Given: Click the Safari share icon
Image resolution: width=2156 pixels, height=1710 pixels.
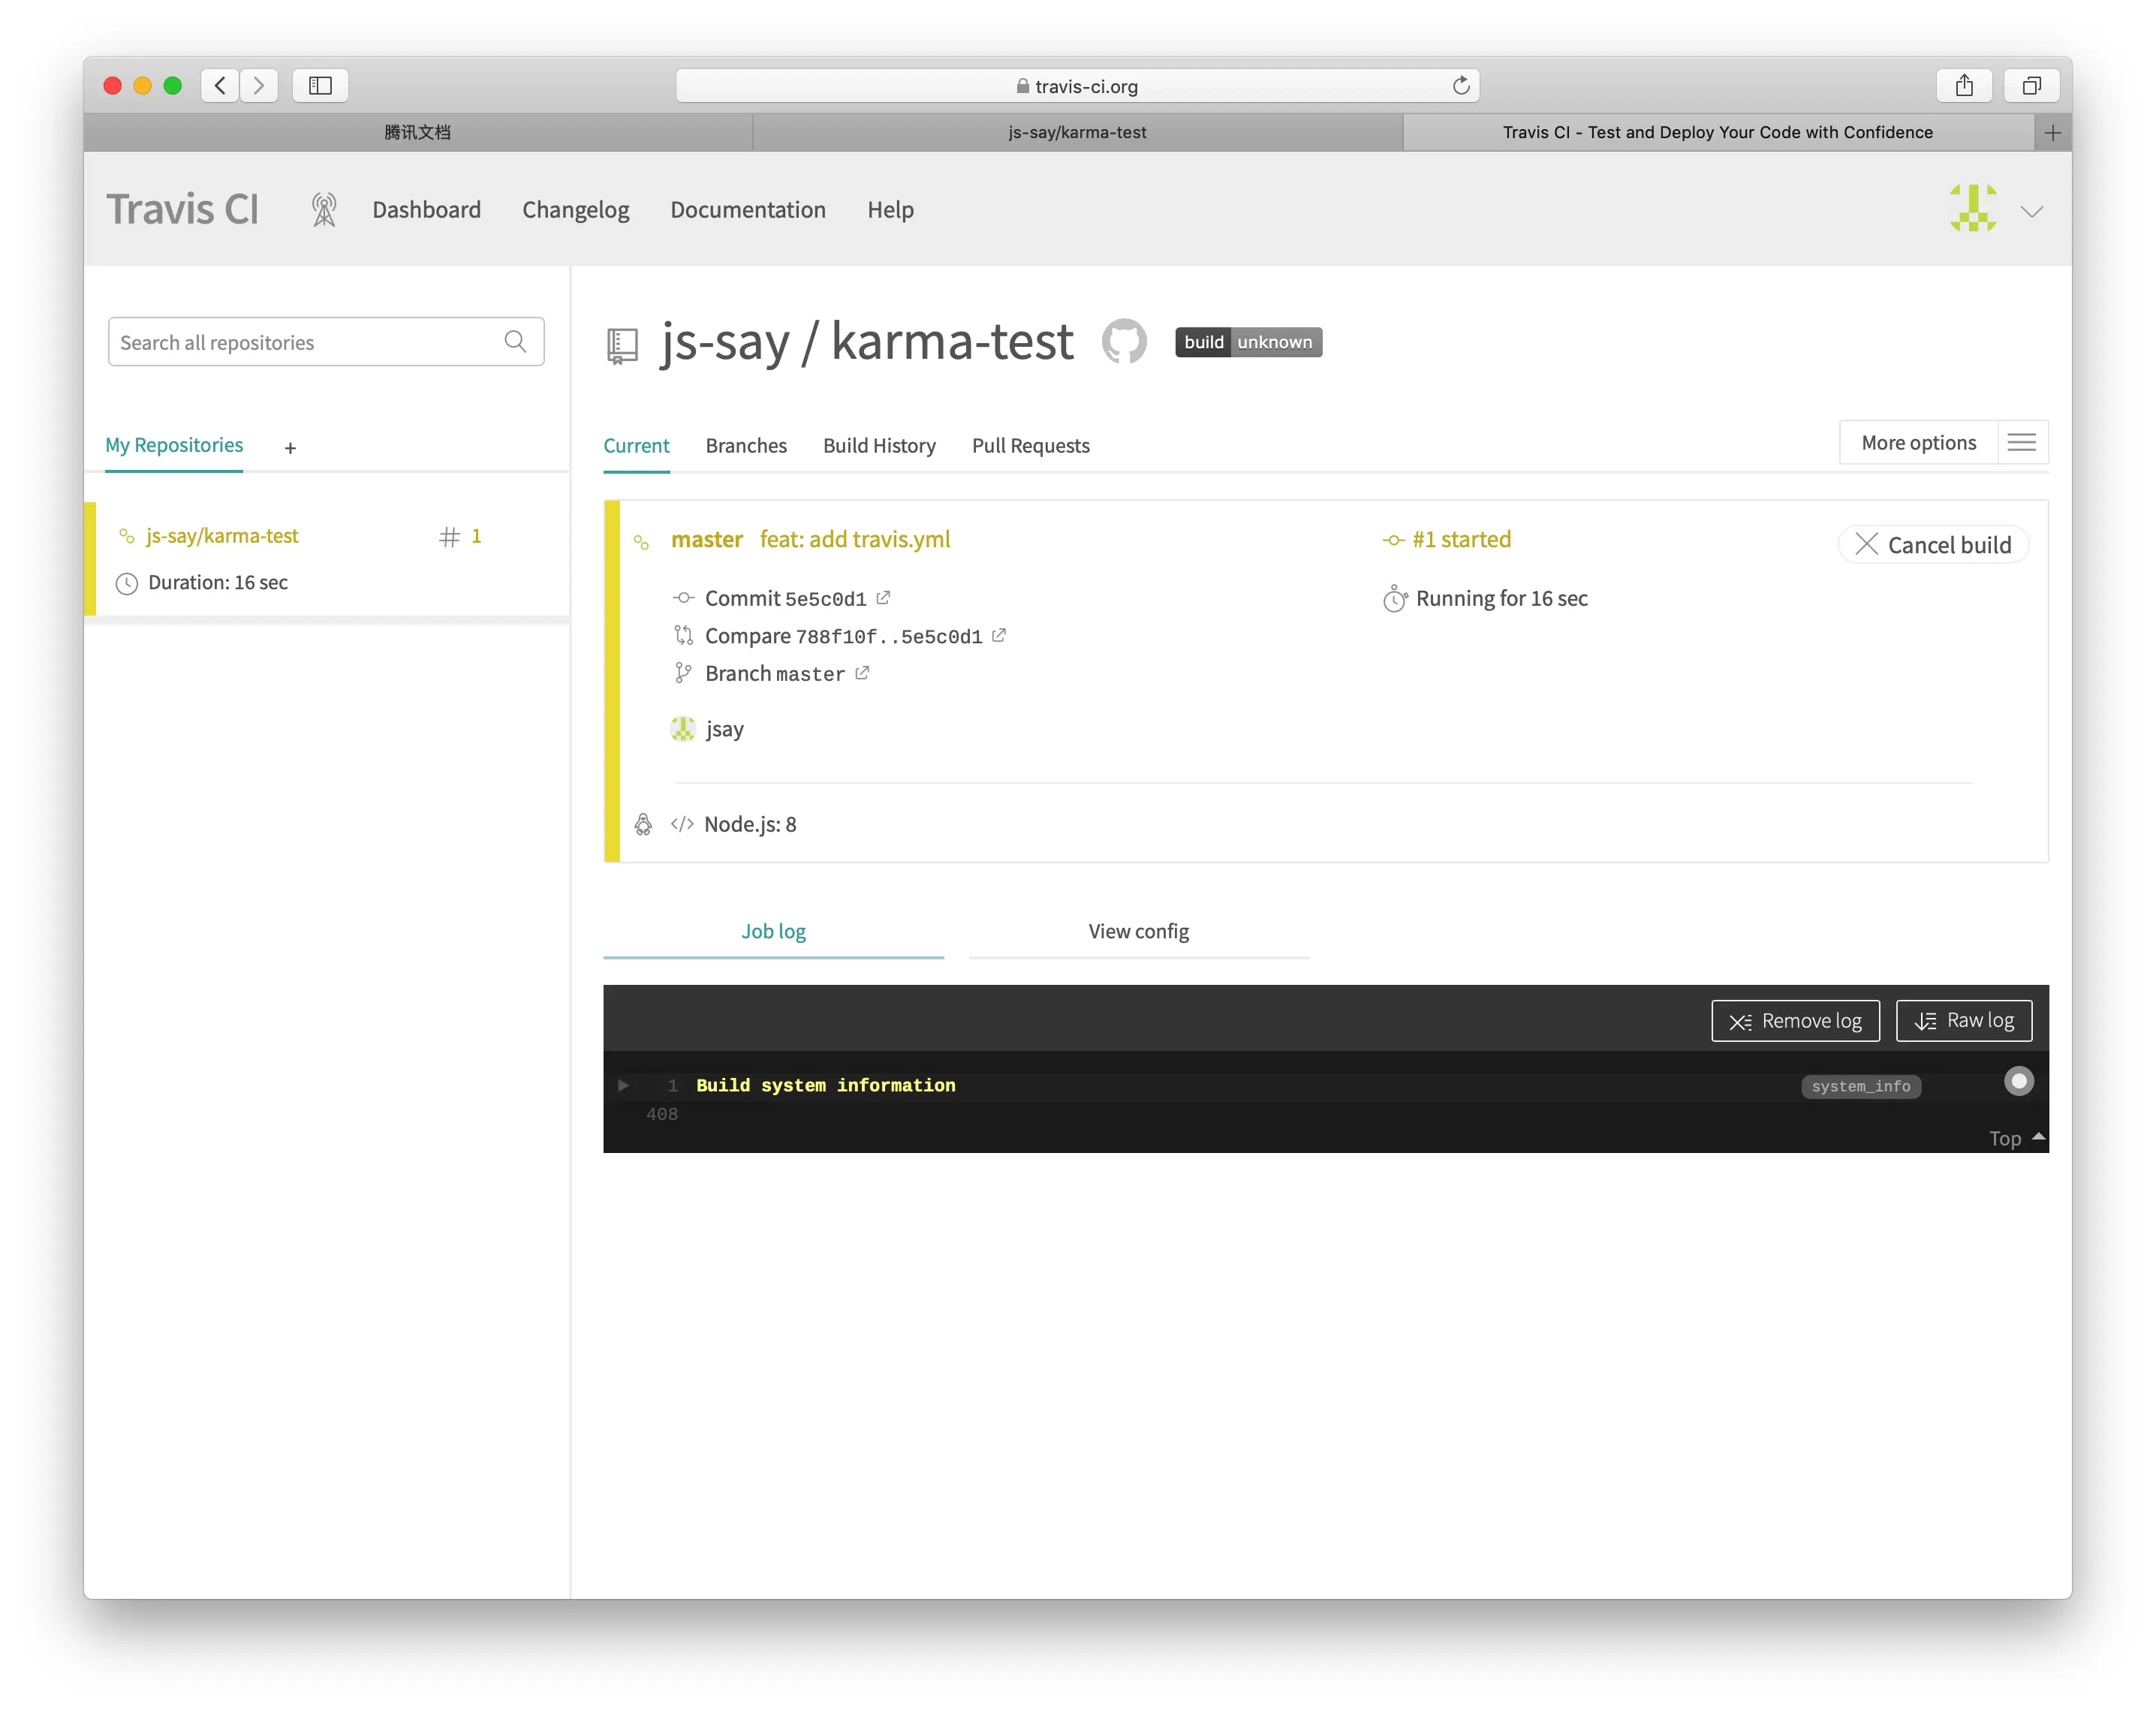Looking at the screenshot, I should (x=1964, y=86).
